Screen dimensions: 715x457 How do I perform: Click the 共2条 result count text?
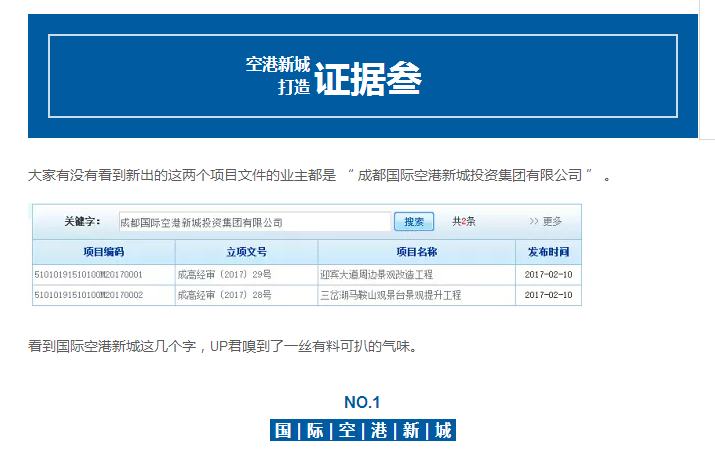tap(464, 221)
